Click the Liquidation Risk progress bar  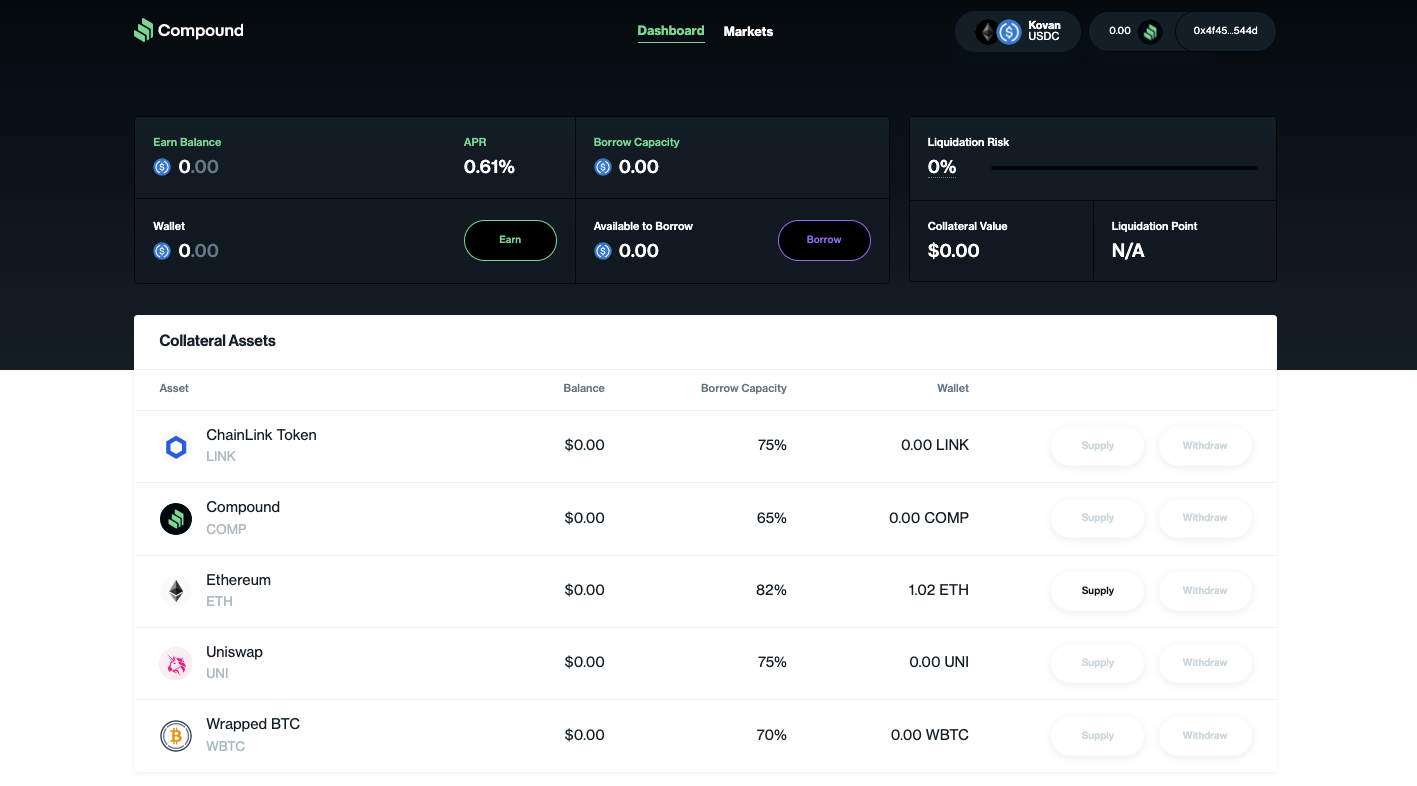[x=1124, y=168]
